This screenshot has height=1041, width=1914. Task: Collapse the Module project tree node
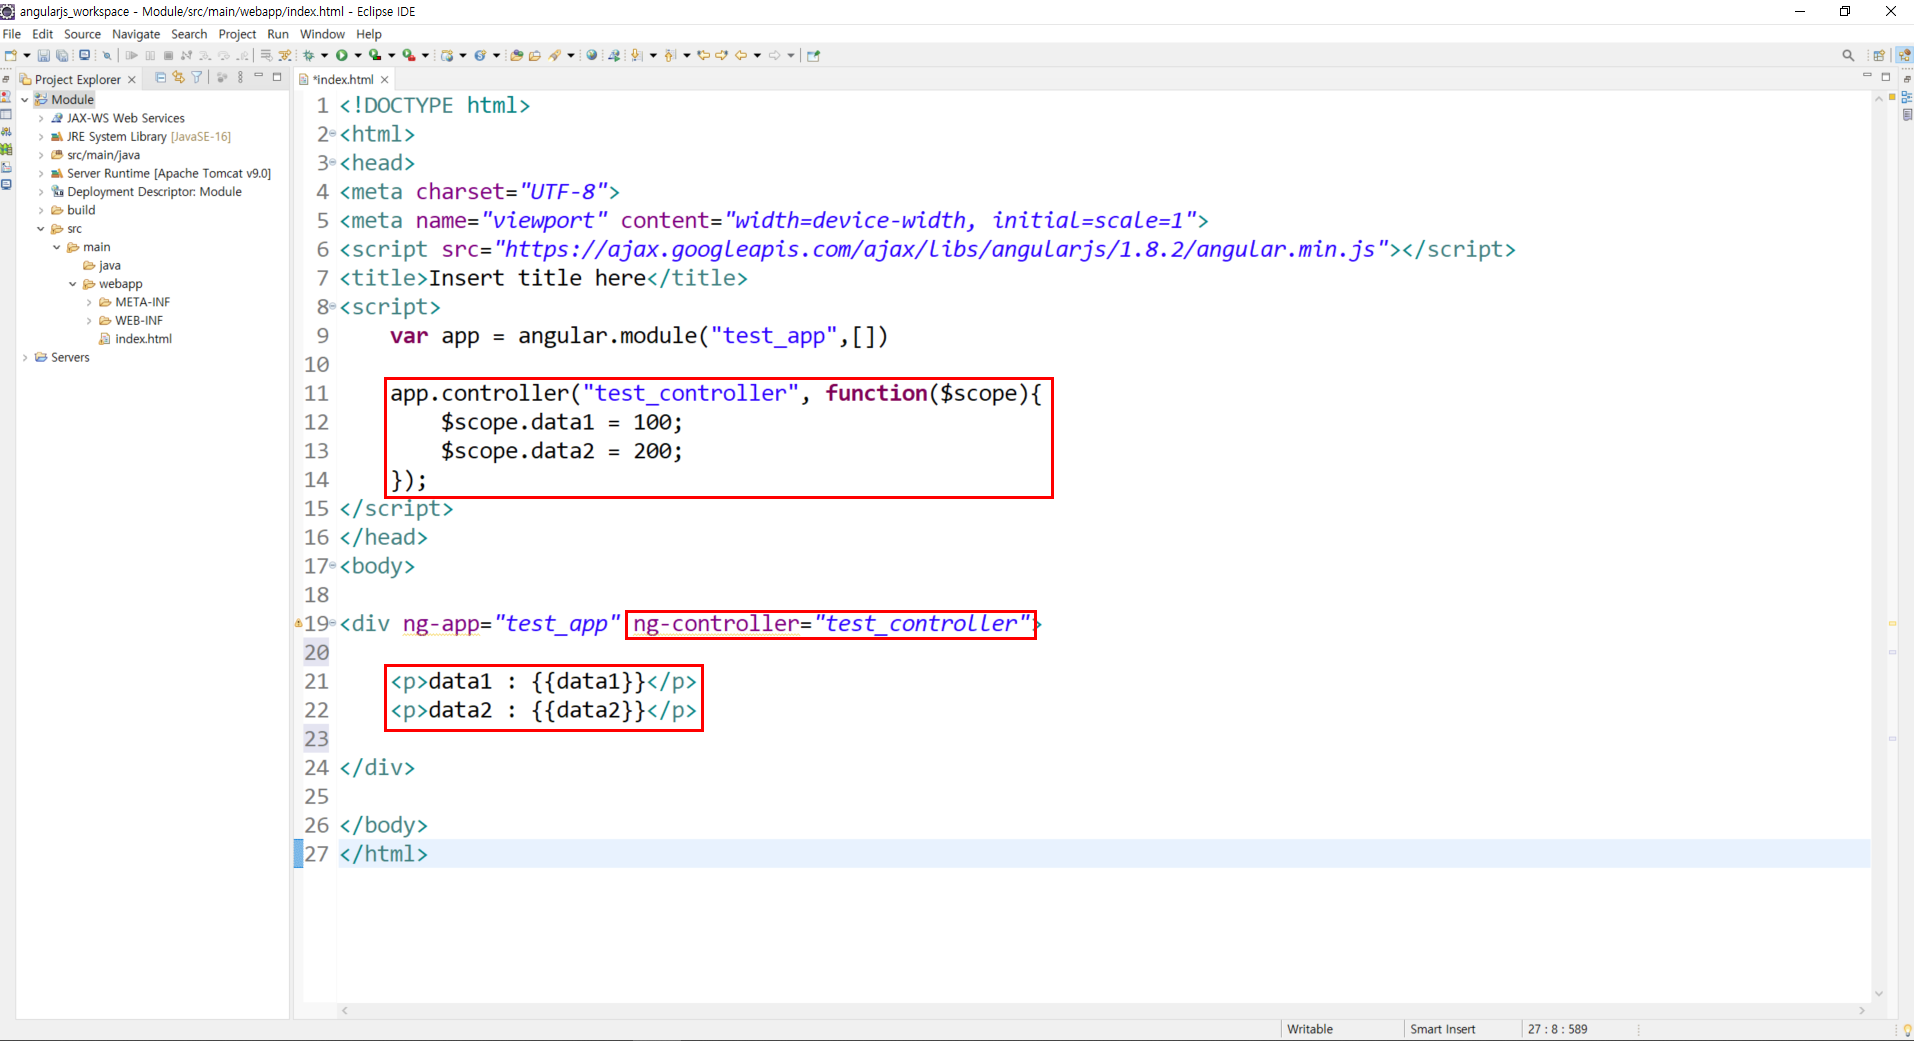(25, 100)
